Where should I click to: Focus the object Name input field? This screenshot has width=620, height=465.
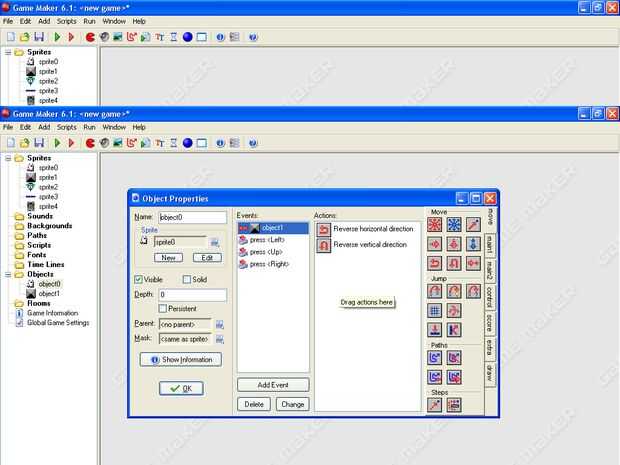pos(193,217)
